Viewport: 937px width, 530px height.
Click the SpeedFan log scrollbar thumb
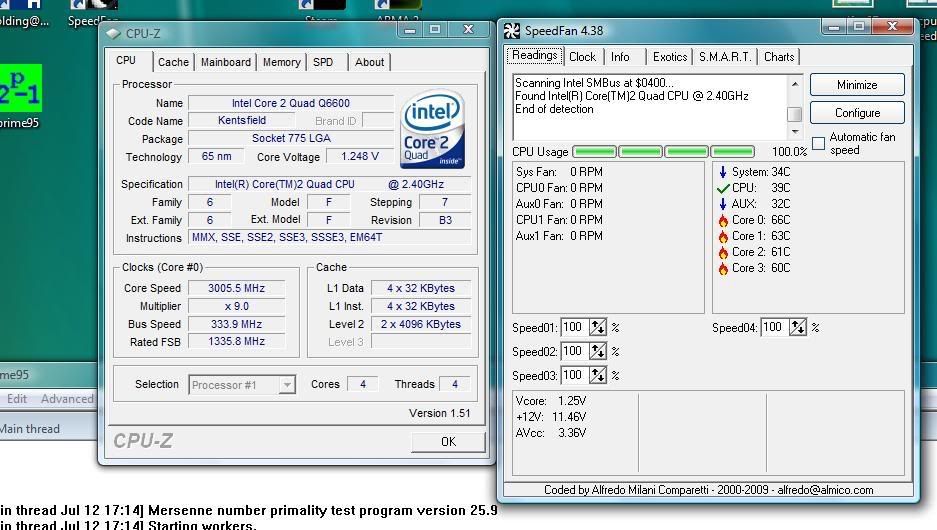(x=794, y=114)
